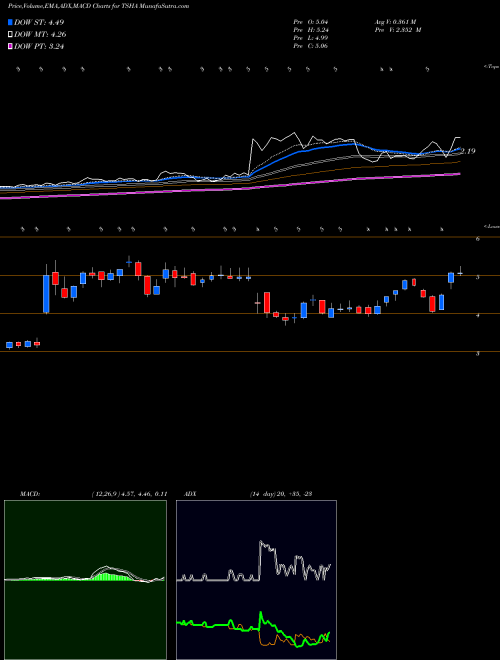Click the white DOW MT legend swatch
Screen dimensions: 500x660
click(x=10, y=35)
